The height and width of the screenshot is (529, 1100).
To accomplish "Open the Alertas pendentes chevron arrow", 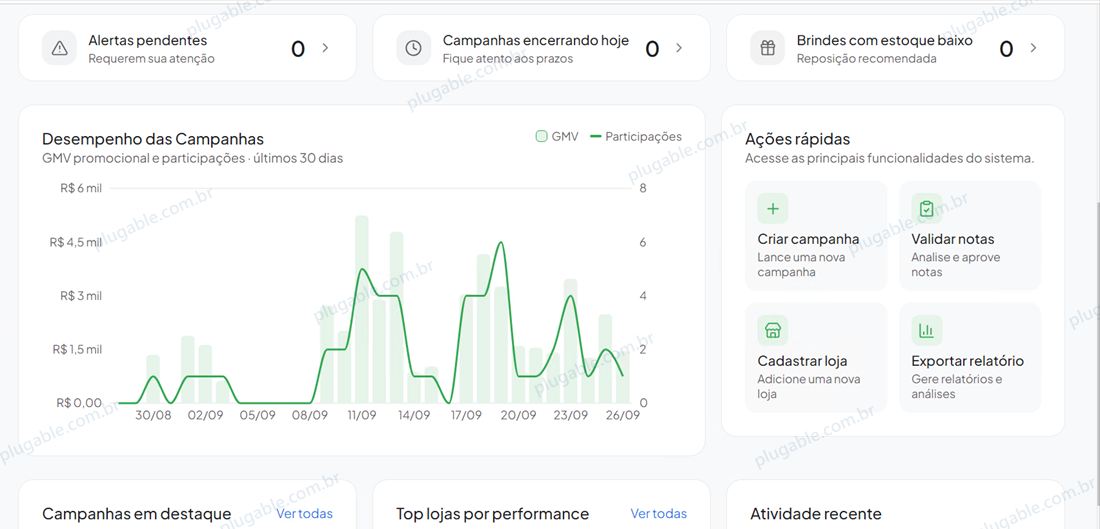I will 326,48.
